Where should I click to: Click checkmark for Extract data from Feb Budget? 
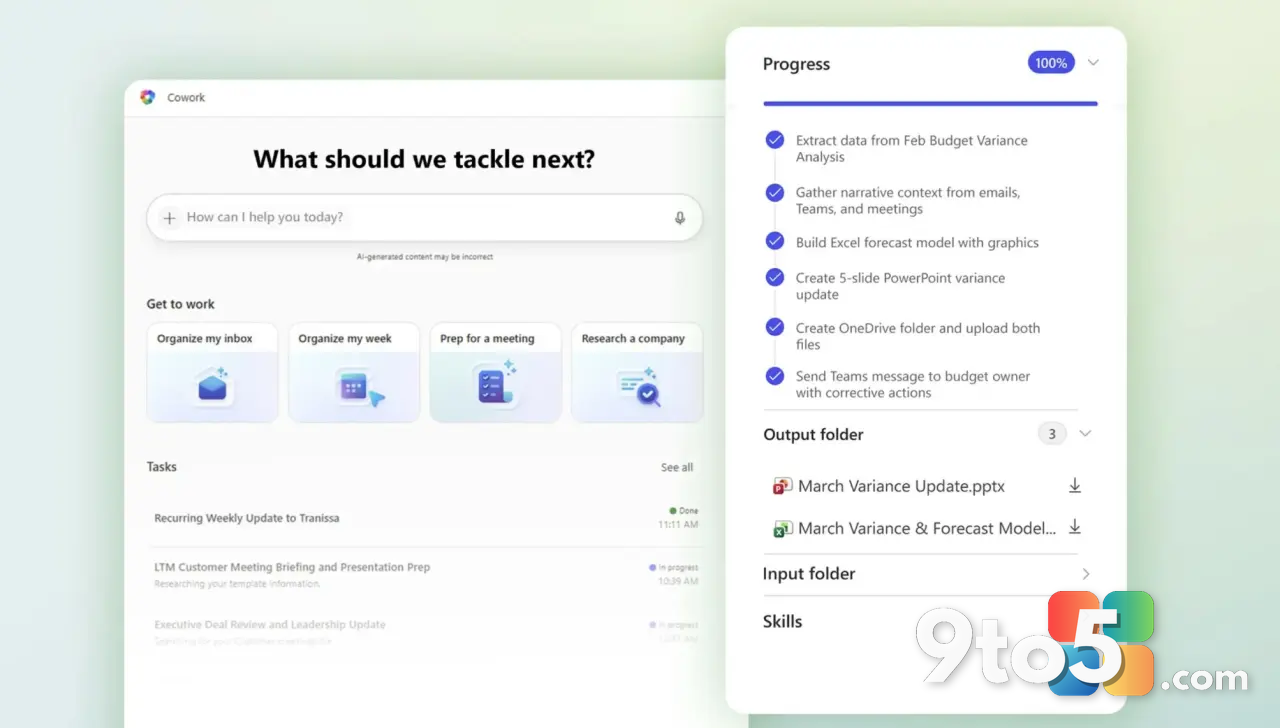pyautogui.click(x=775, y=140)
